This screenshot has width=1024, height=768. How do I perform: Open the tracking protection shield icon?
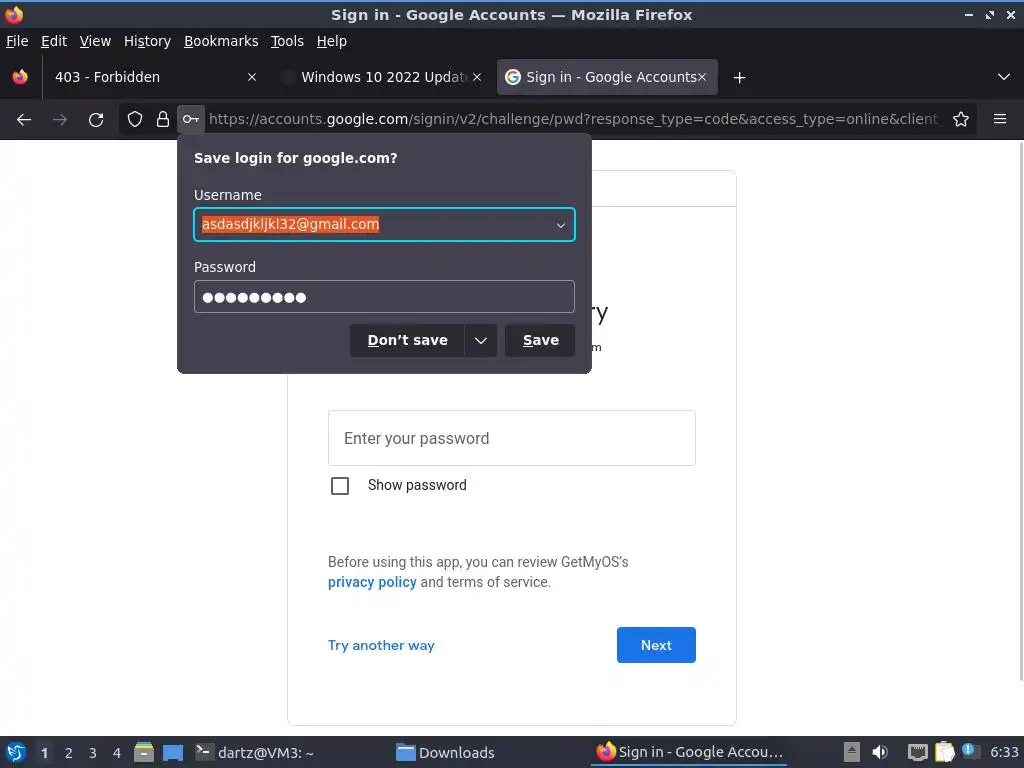(135, 119)
